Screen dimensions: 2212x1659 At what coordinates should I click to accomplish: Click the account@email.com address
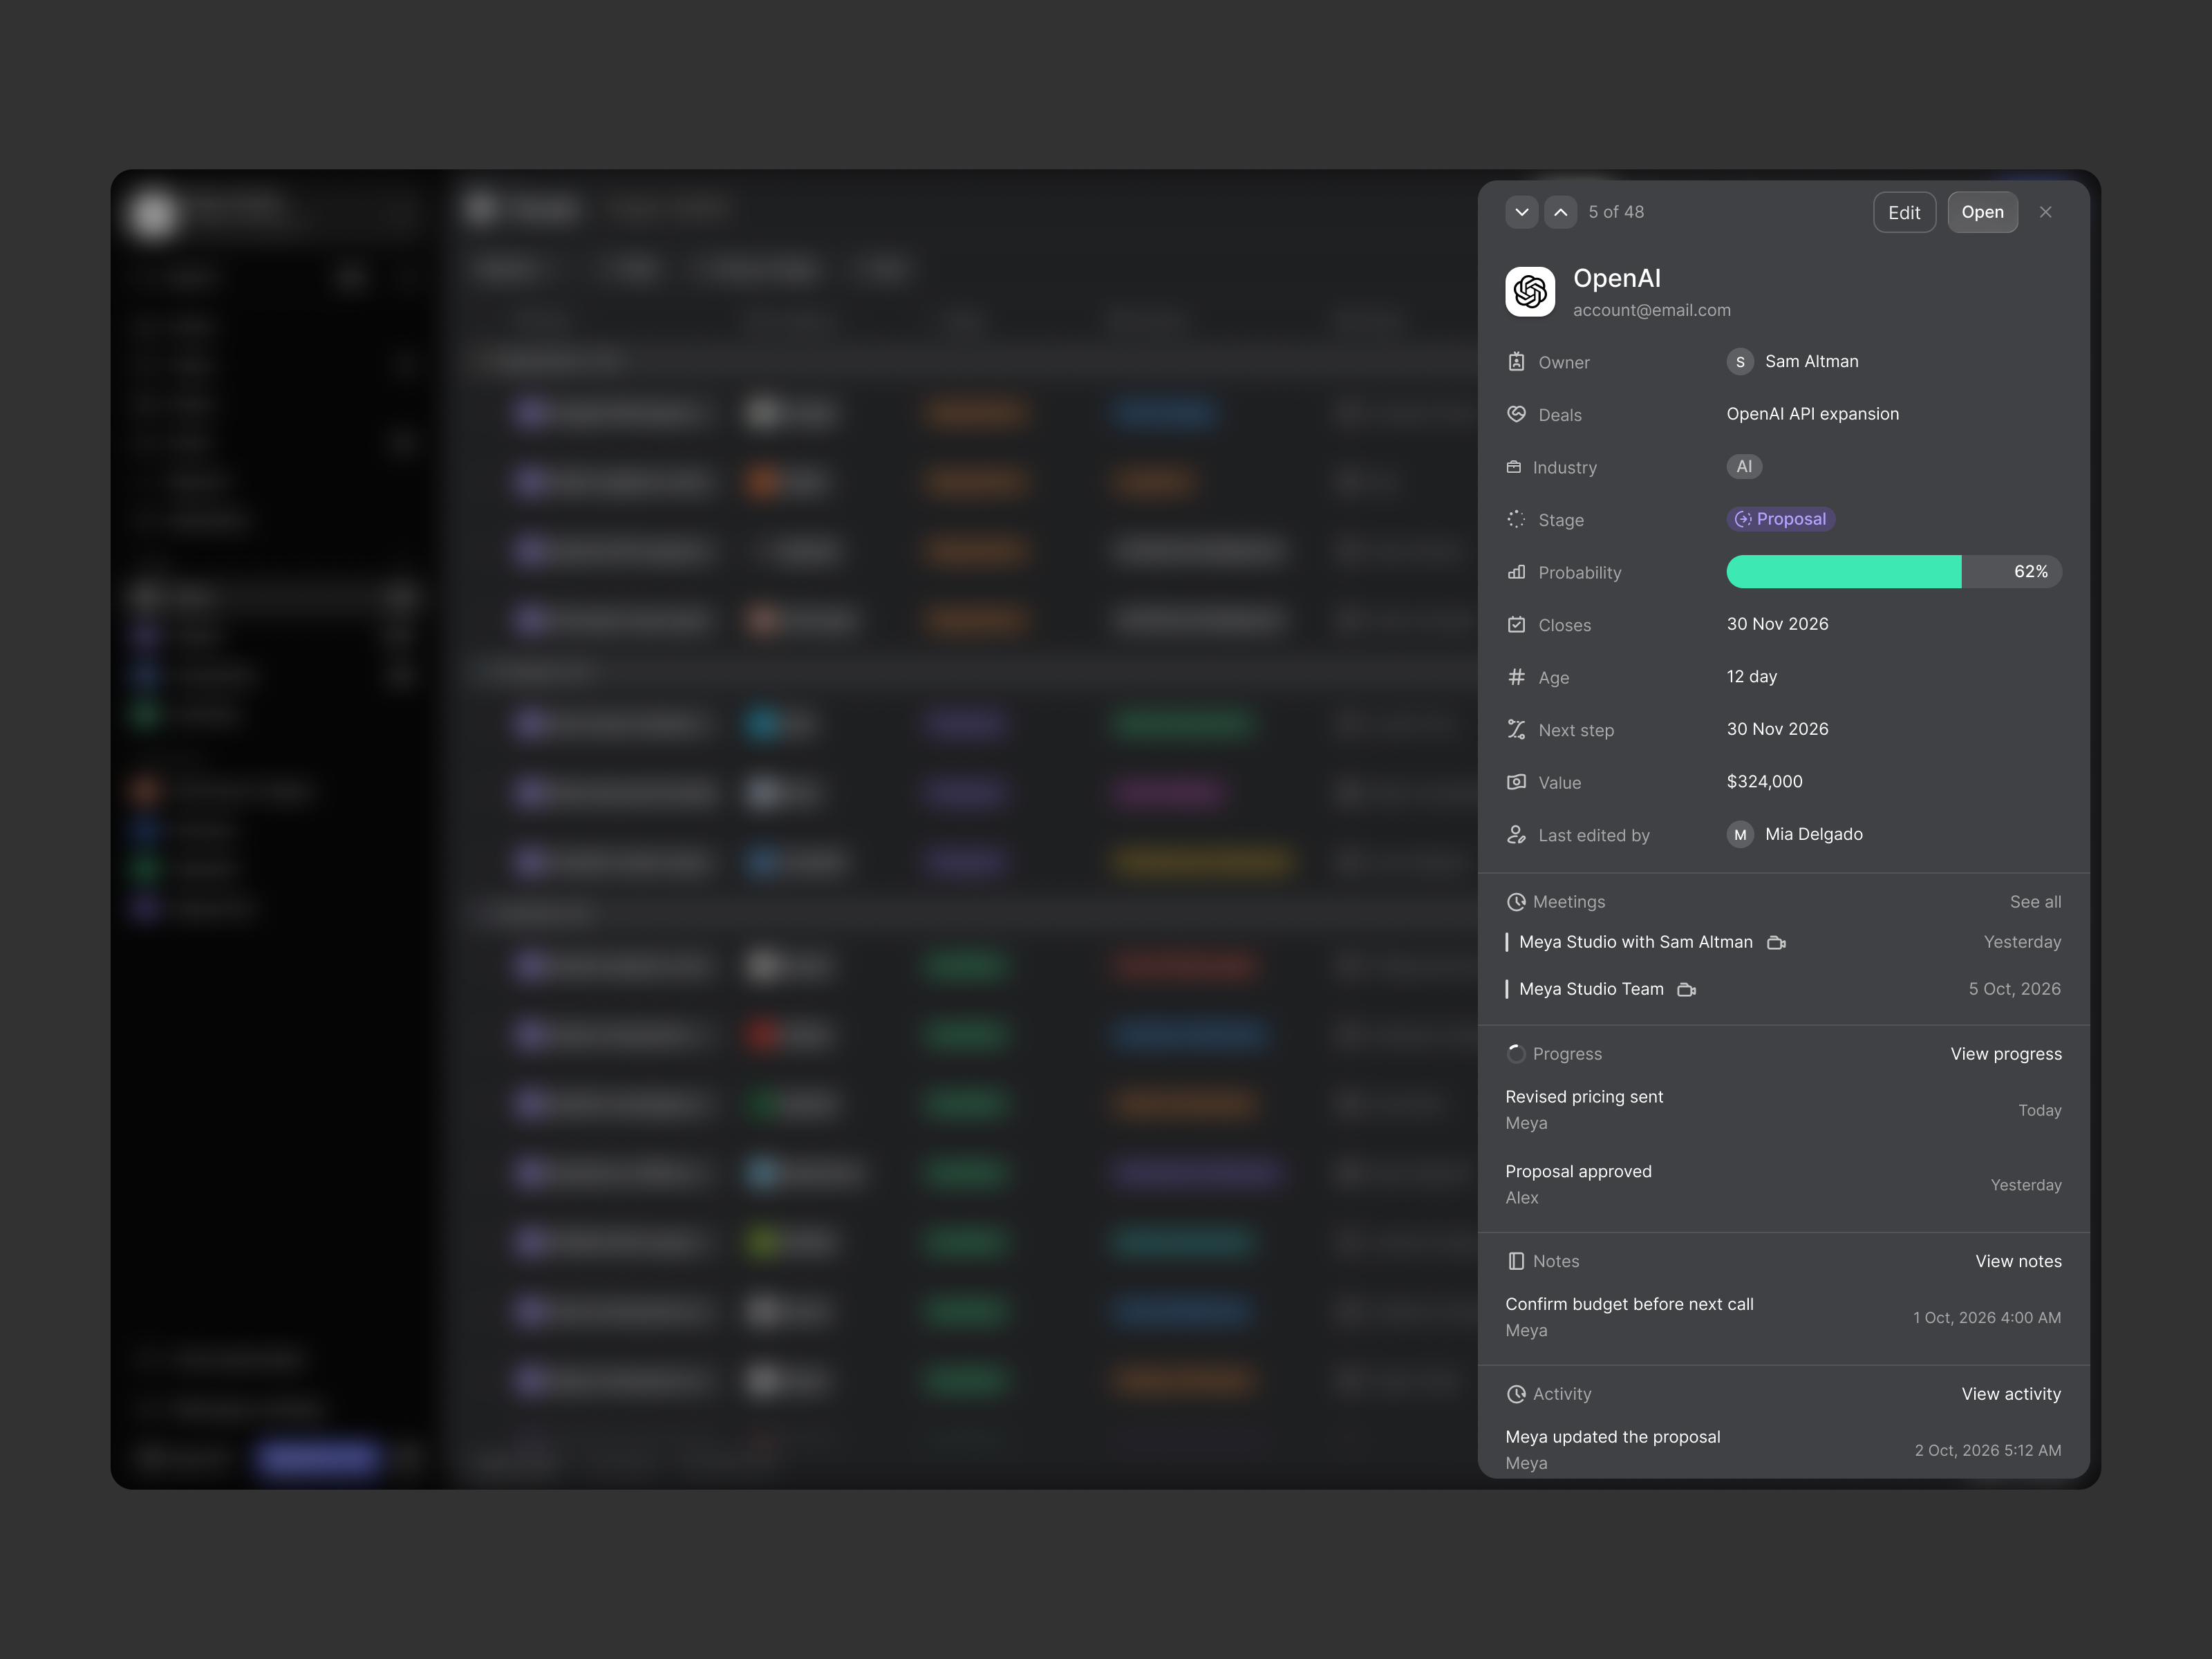pyautogui.click(x=1651, y=310)
